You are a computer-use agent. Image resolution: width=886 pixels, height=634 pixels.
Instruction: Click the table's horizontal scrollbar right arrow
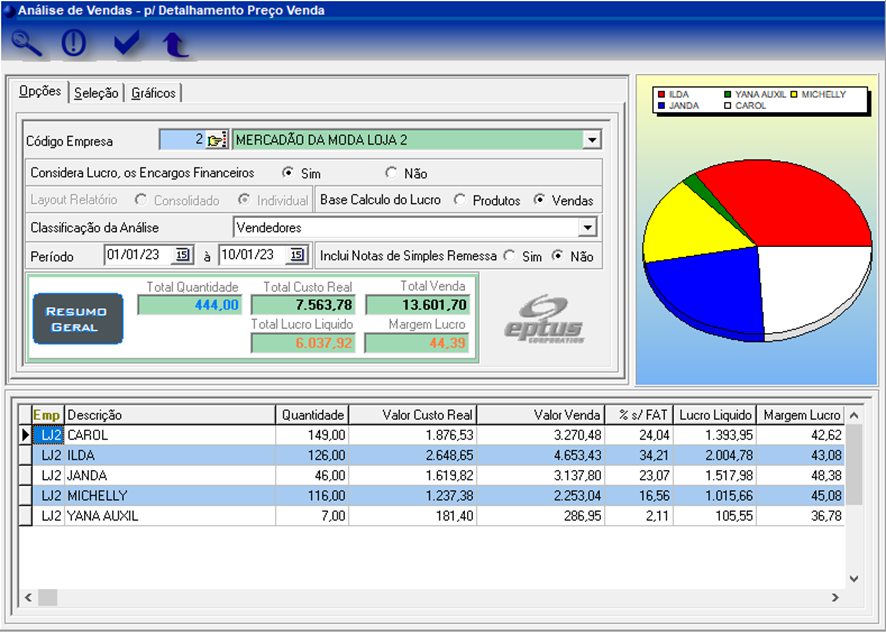(x=835, y=597)
